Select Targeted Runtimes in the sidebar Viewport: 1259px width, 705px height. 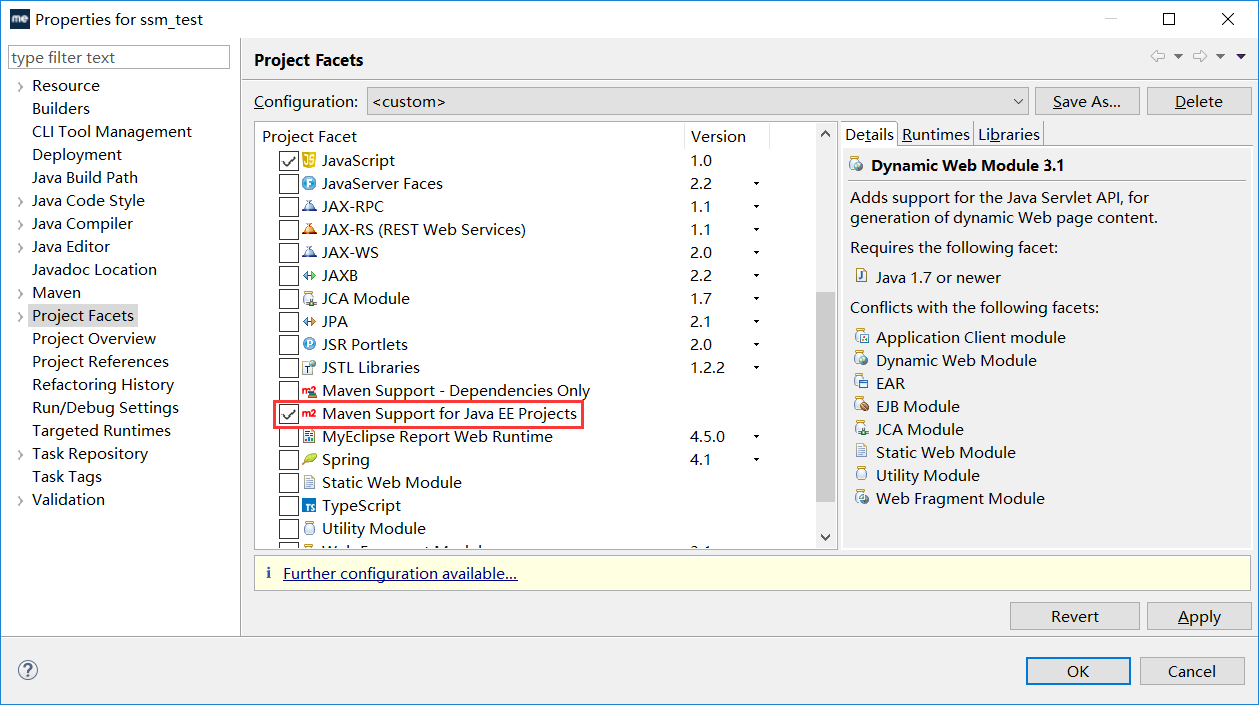pyautogui.click(x=101, y=430)
